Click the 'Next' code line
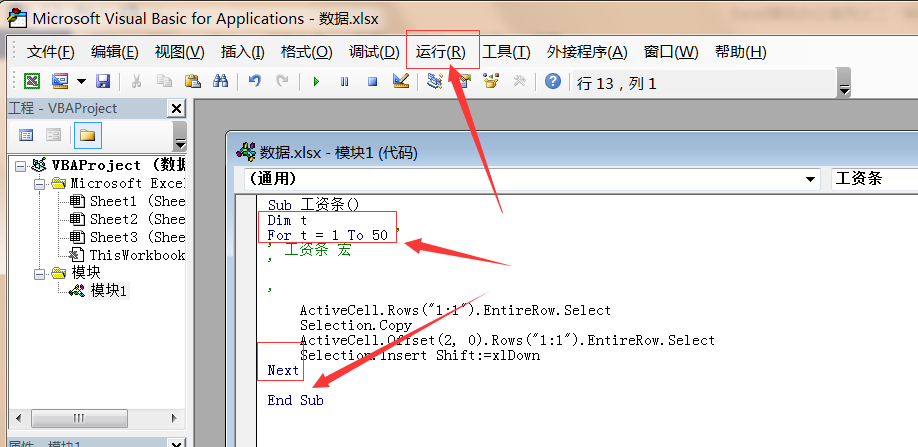 point(283,370)
